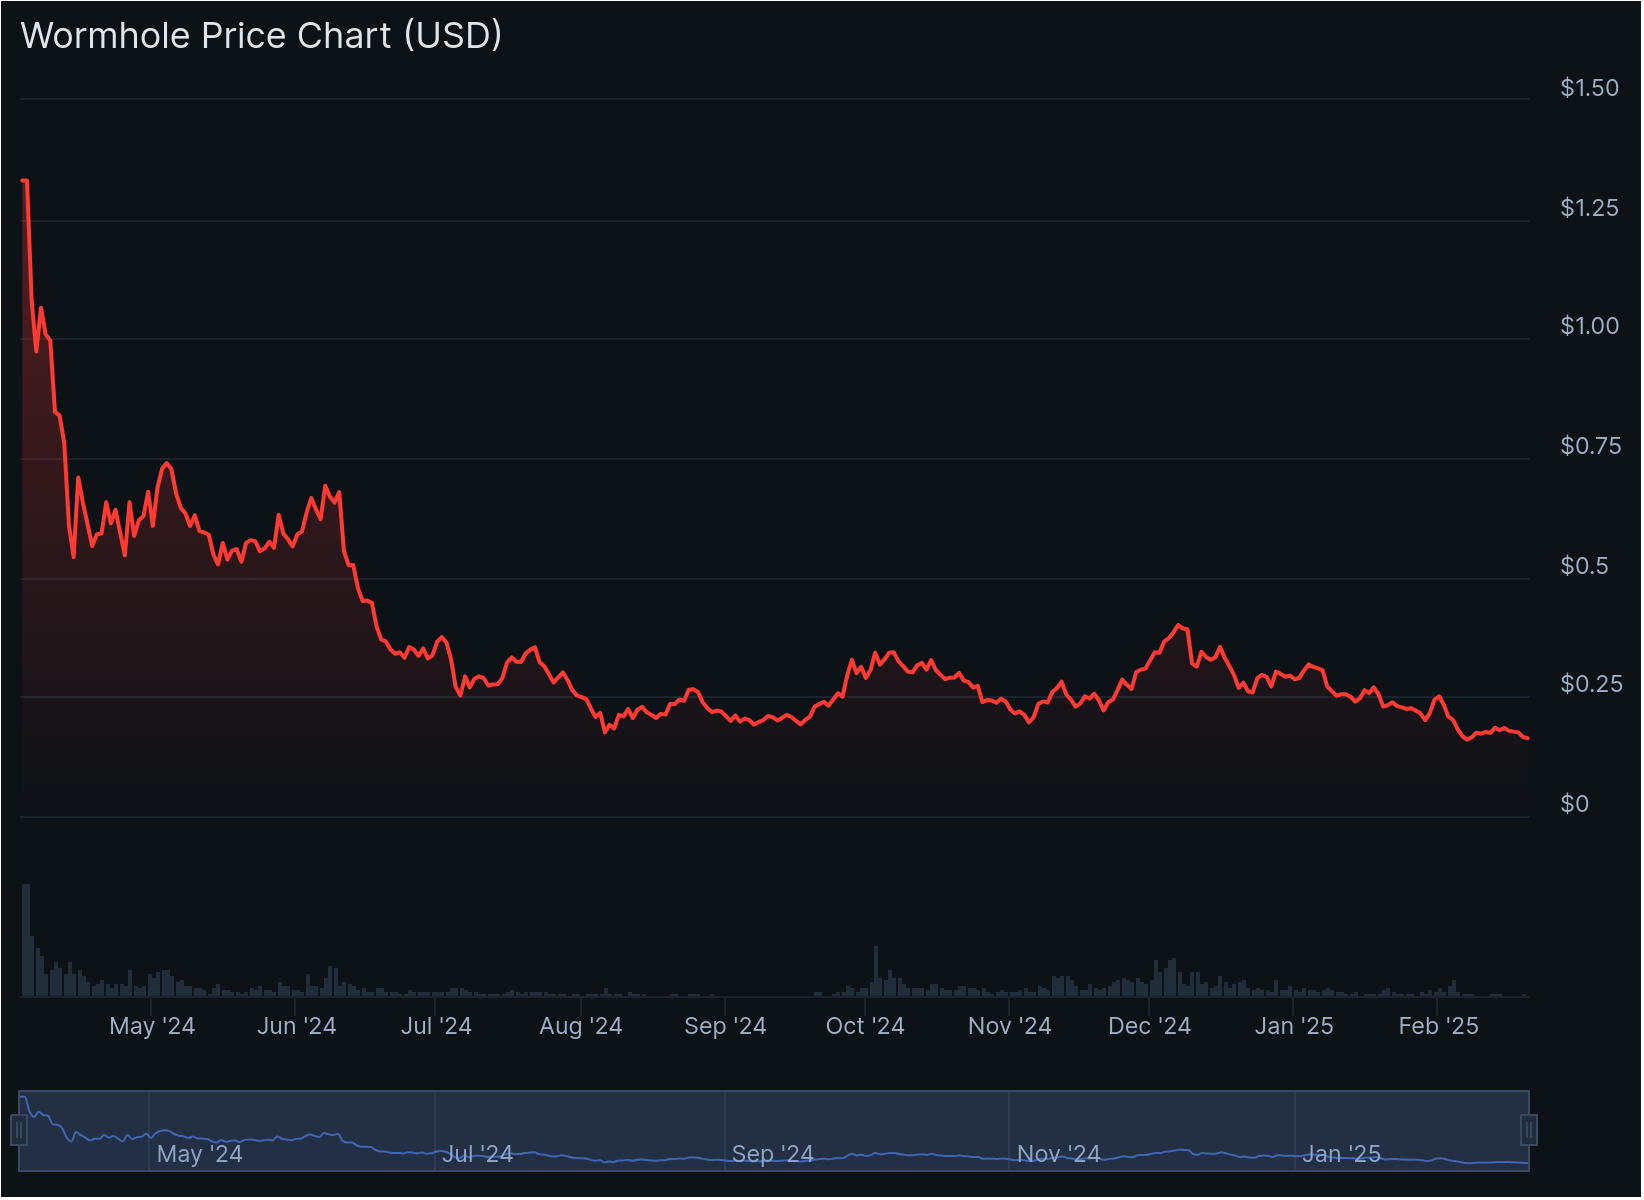Click the $1.50 y-axis label
Viewport: 1644px width, 1200px height.
point(1589,88)
